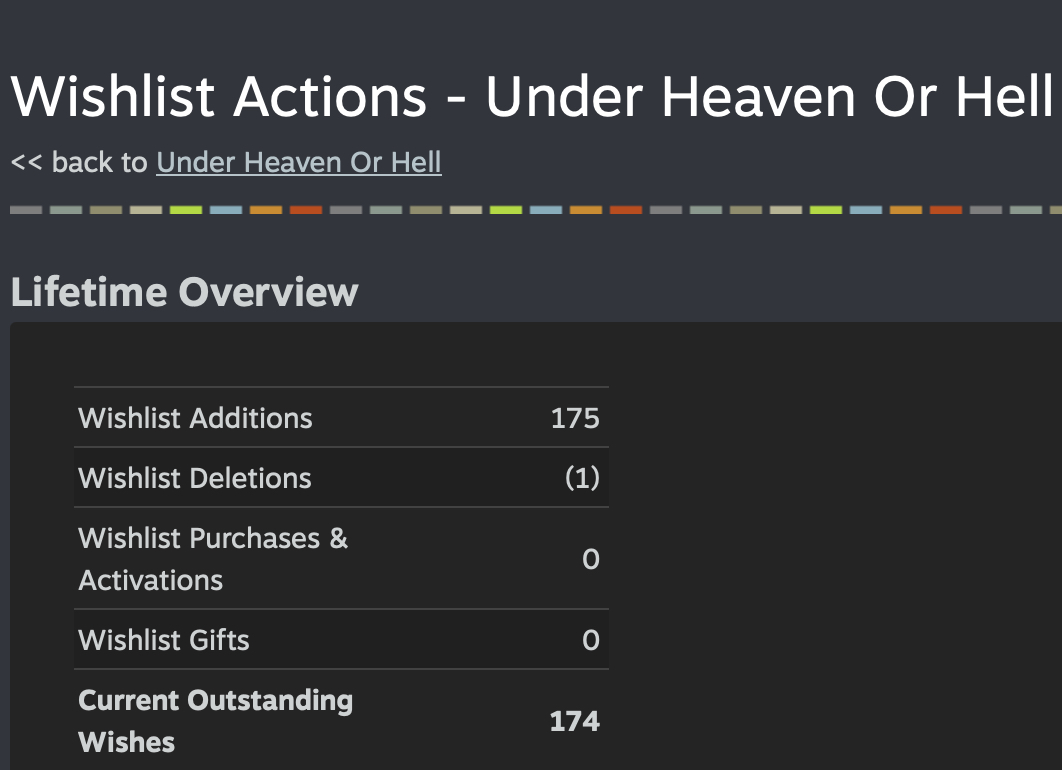
Task: Select the Lifetime Overview heading
Action: [184, 292]
